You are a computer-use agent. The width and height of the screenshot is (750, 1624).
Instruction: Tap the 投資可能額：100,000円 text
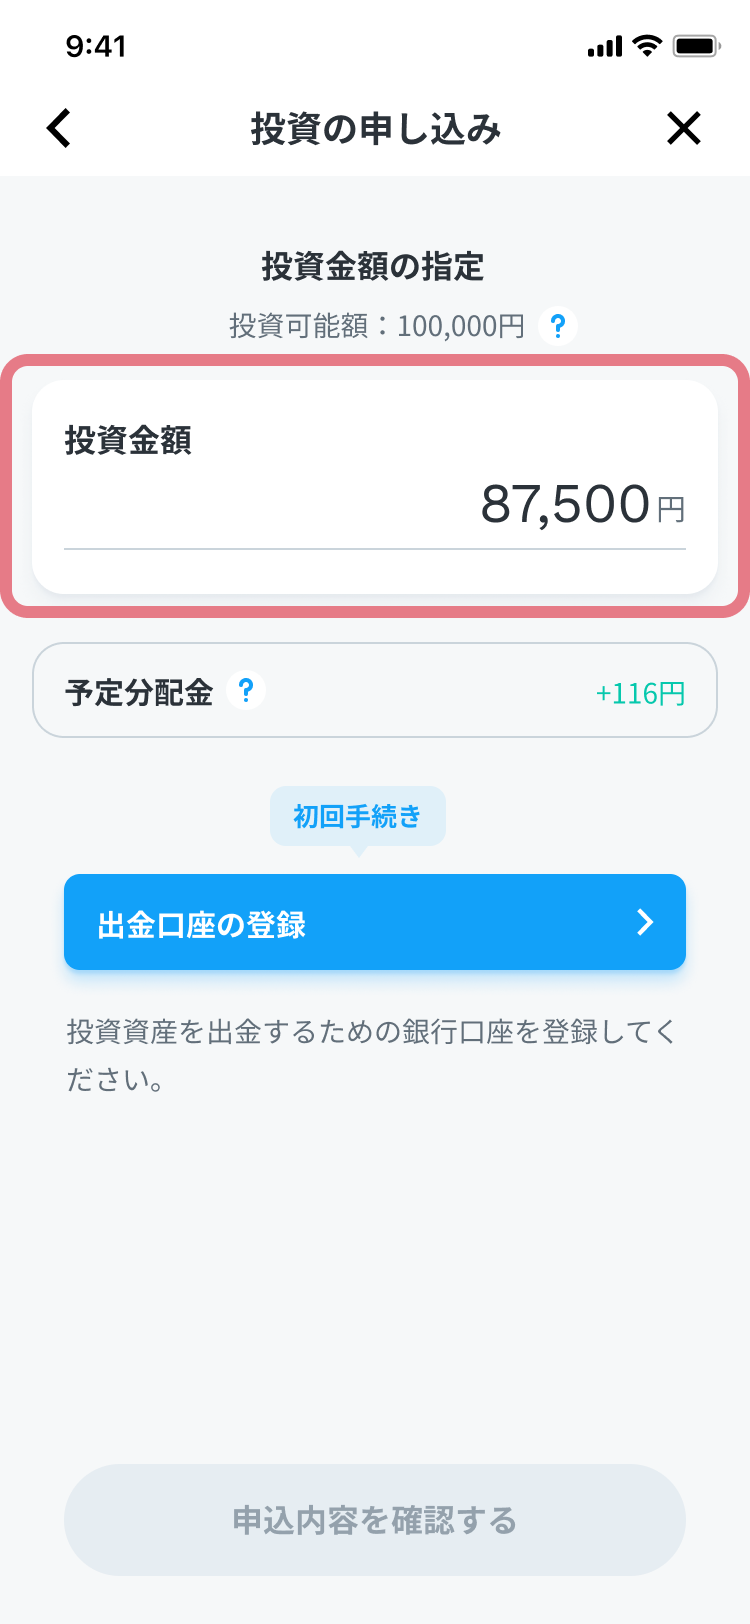coord(377,326)
